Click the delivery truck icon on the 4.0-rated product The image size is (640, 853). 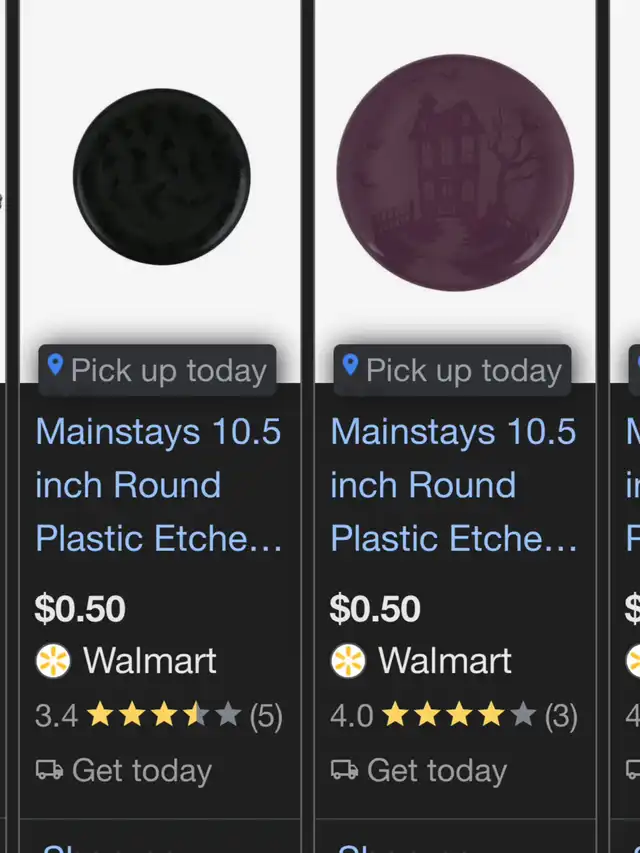coord(344,770)
